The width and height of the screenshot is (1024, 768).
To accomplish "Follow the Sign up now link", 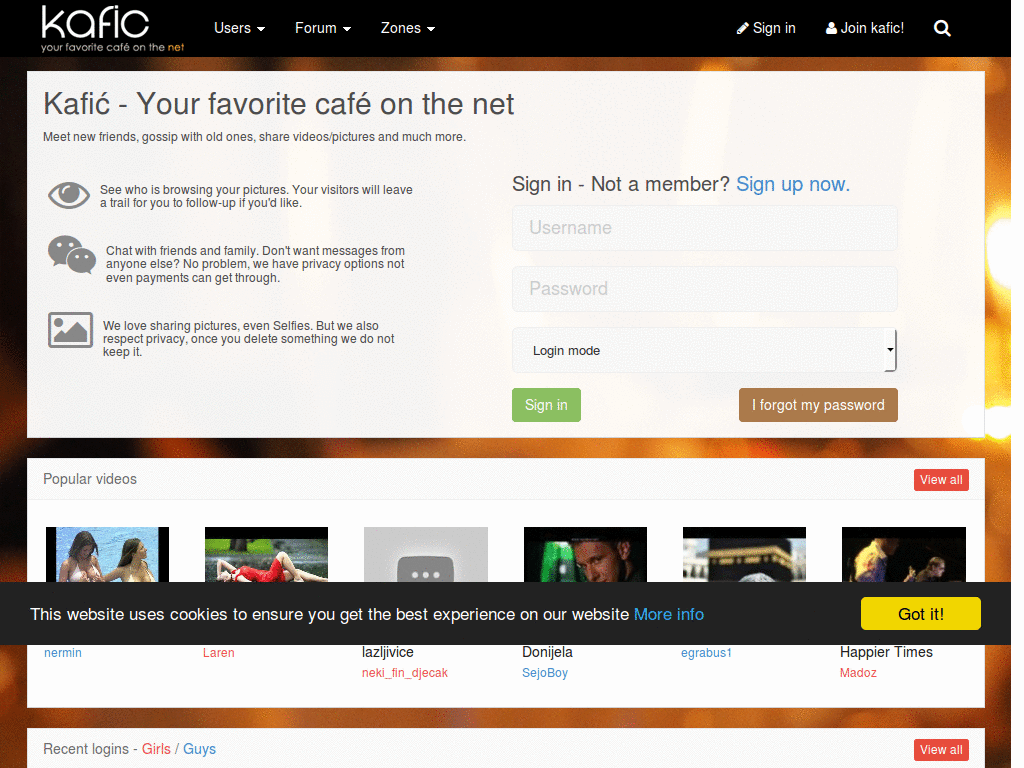I will coord(793,184).
